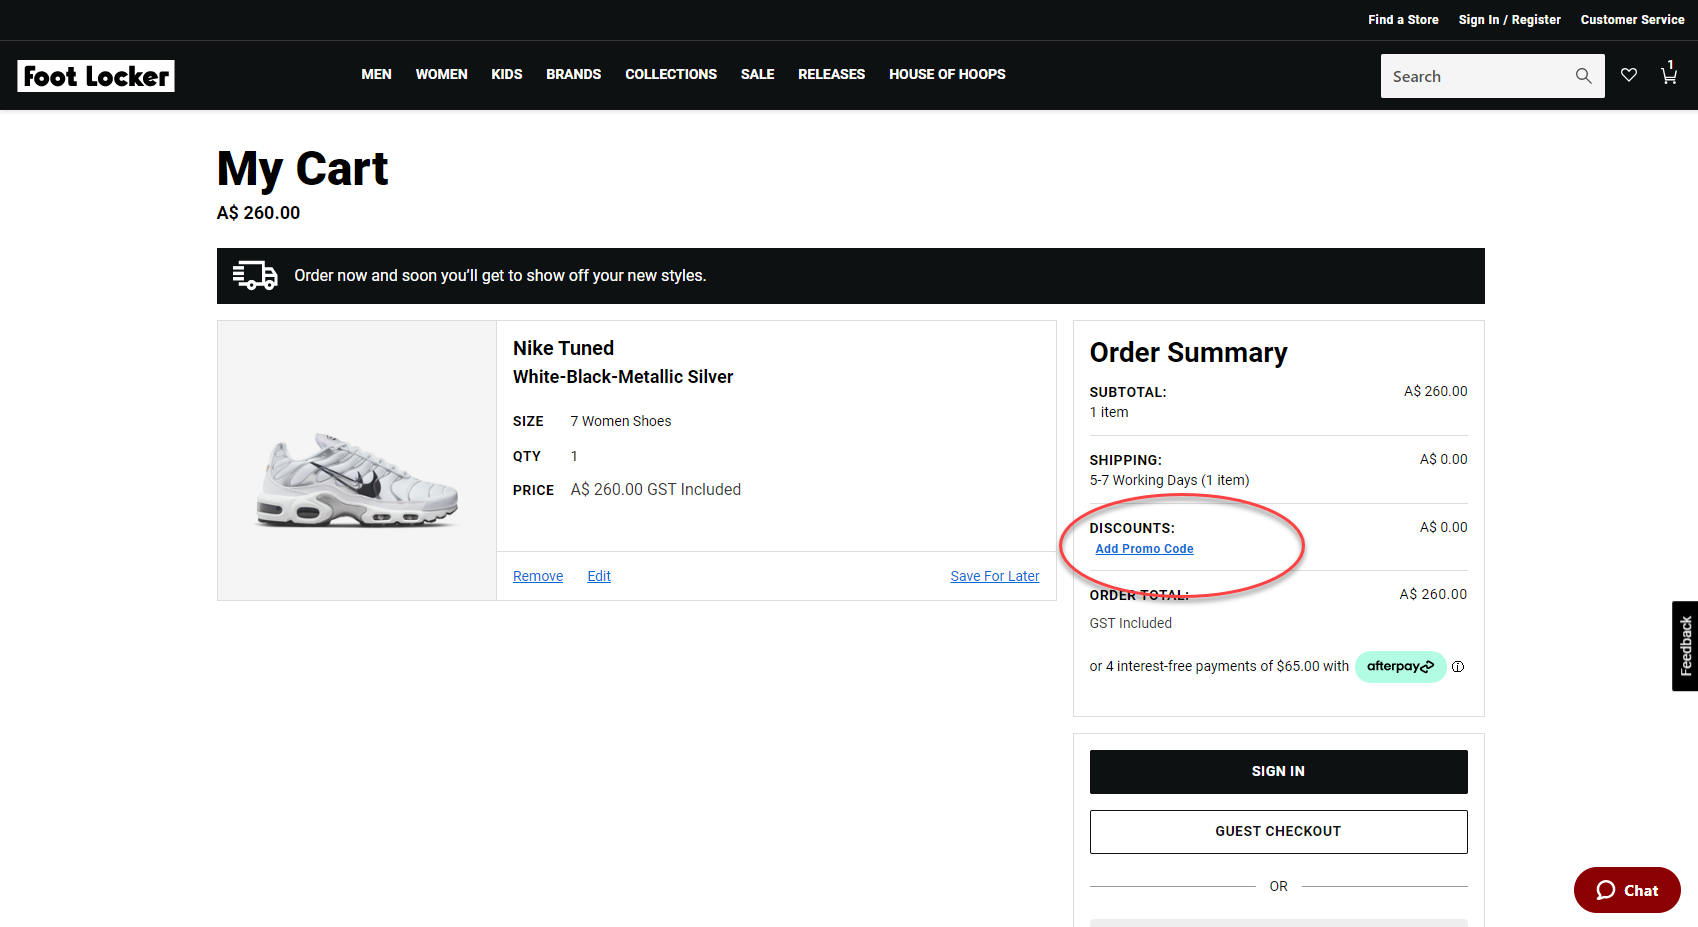The image size is (1698, 927).
Task: Click Add Promo Code link
Action: coord(1144,549)
